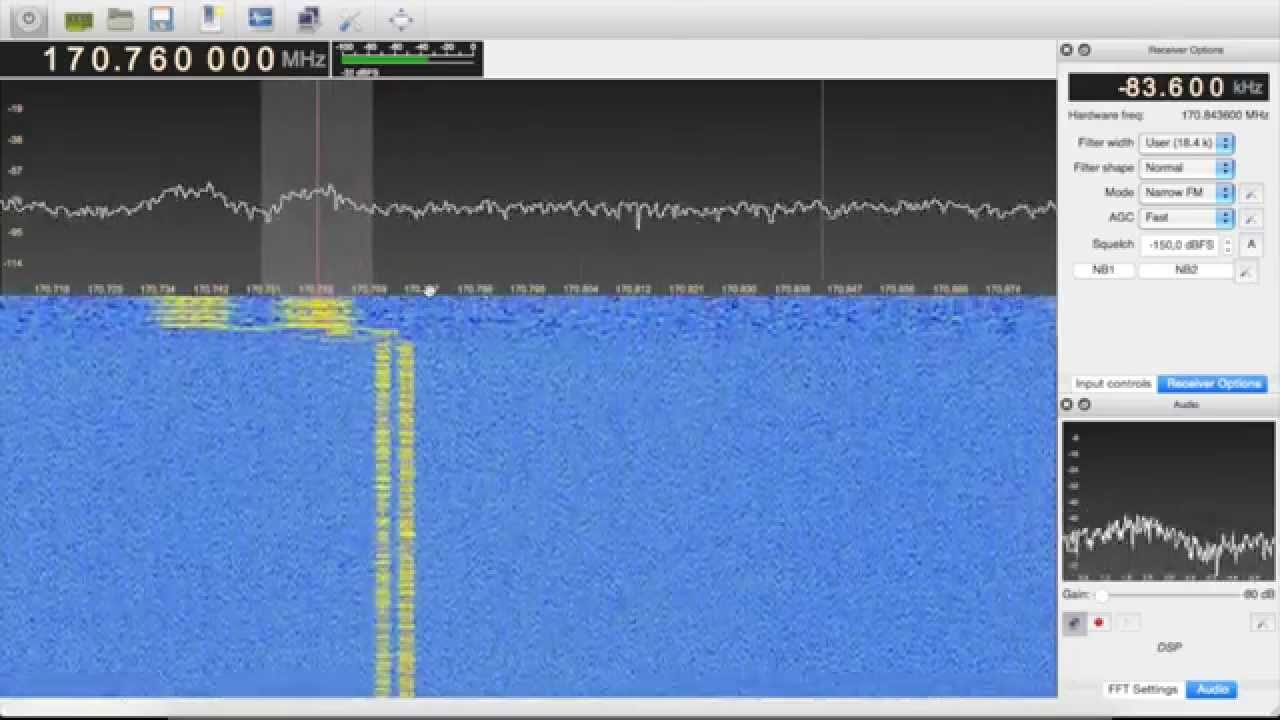Open the Mode dropdown showing Narrow FM
The width and height of the screenshot is (1280, 720).
point(1186,192)
